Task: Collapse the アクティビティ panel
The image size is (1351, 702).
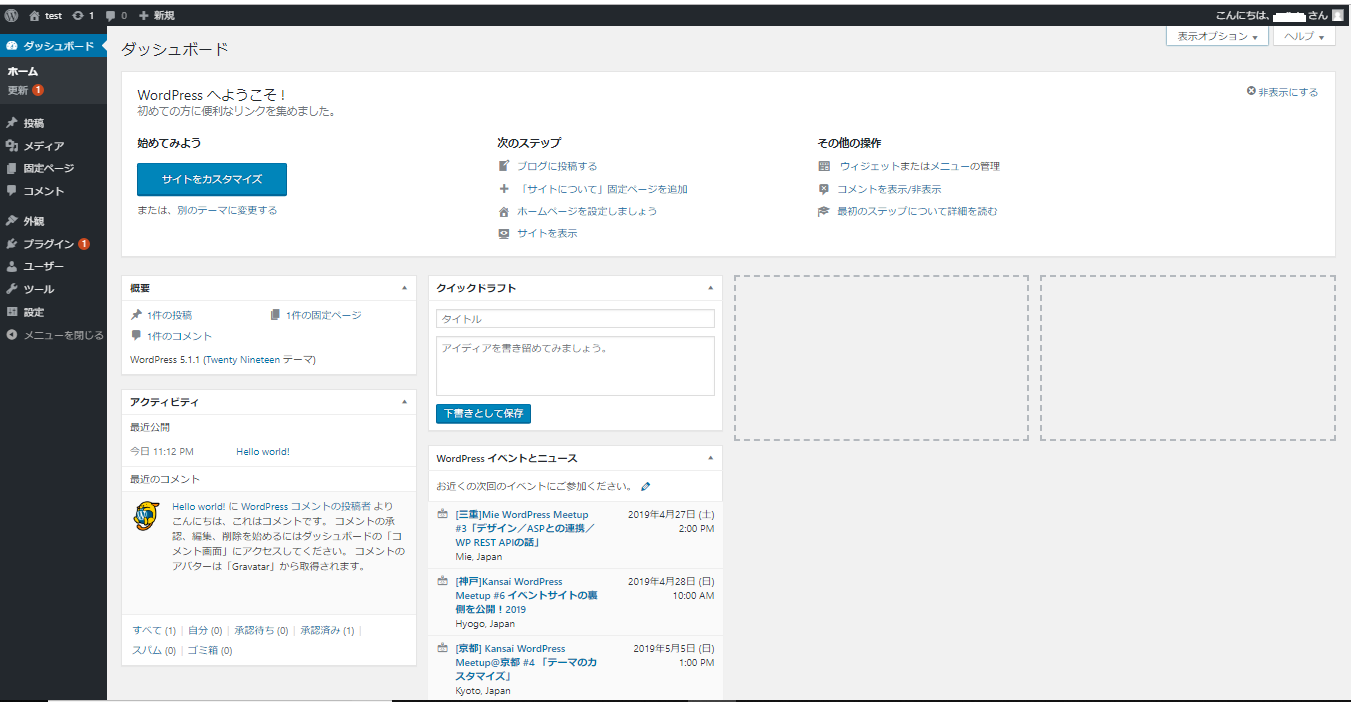Action: click(x=404, y=402)
